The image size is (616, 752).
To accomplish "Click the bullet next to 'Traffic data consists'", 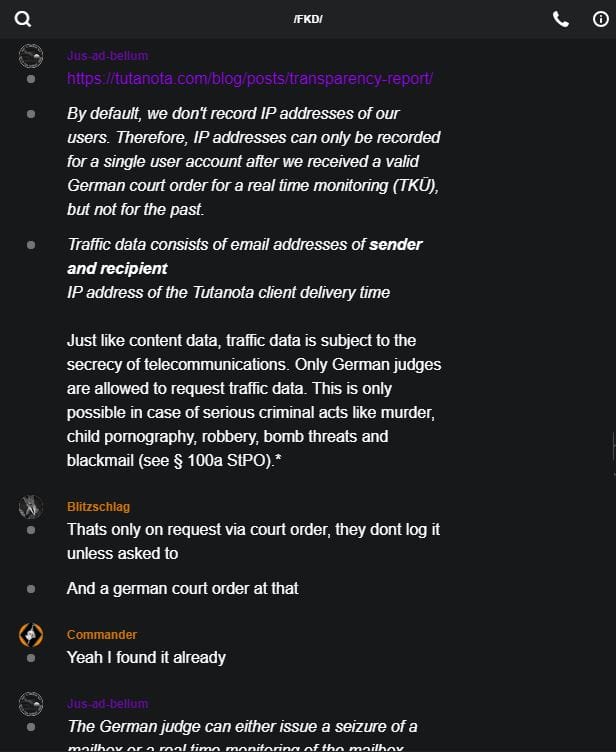I will 31,244.
